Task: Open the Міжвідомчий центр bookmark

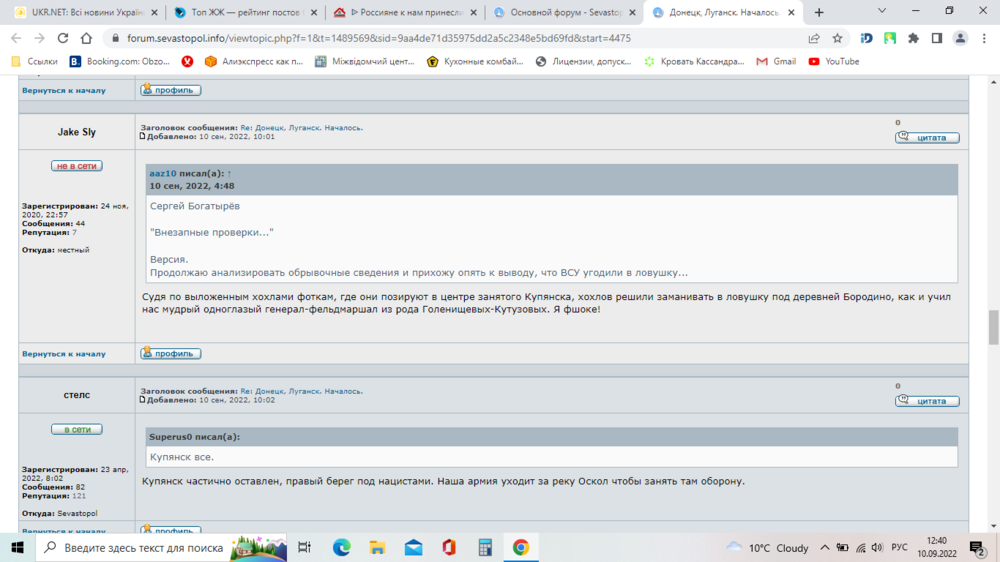Action: click(x=365, y=61)
